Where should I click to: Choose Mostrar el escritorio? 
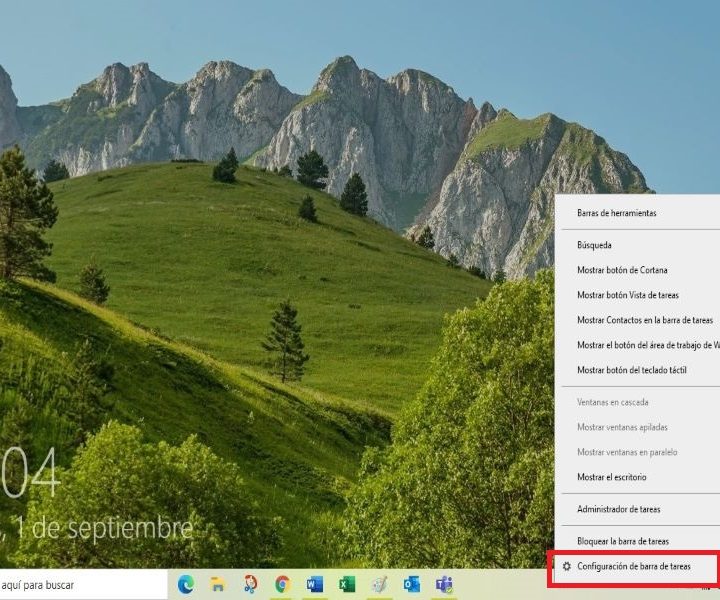pyautogui.click(x=637, y=477)
